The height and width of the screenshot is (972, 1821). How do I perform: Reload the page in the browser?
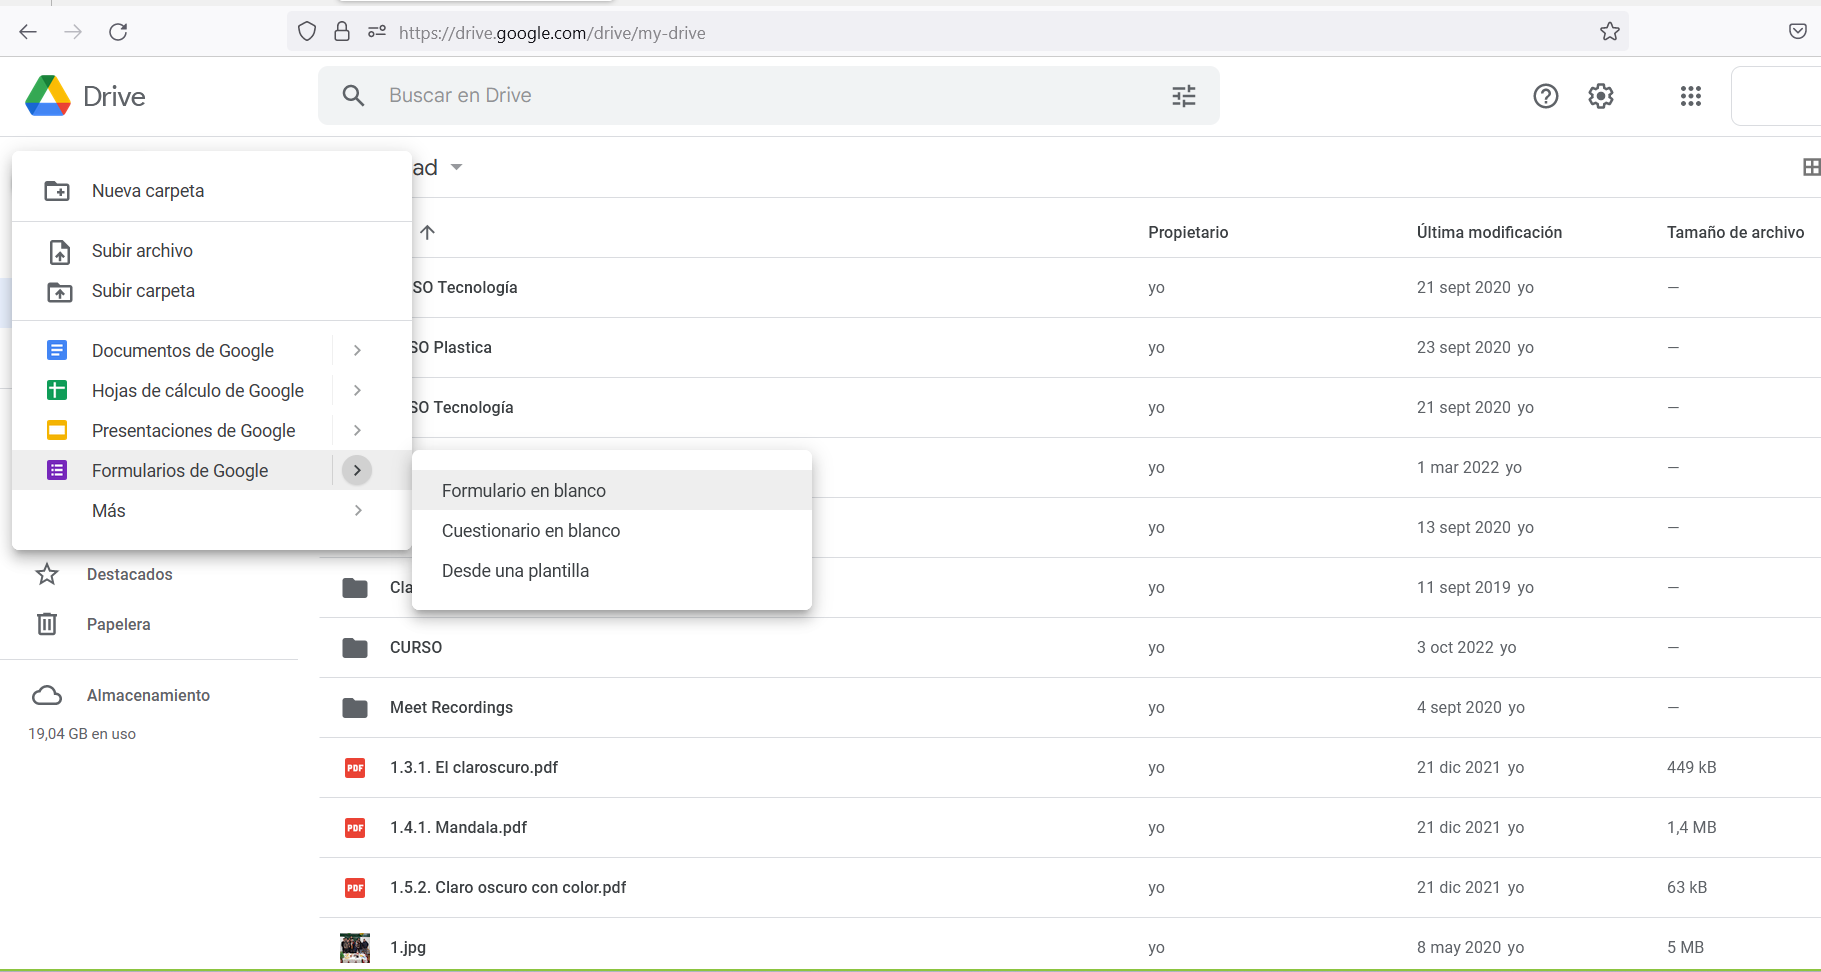[x=118, y=32]
